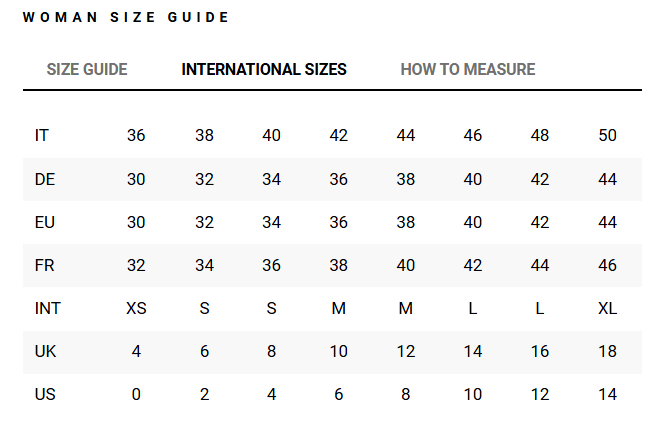Select the XS size in INT row
The height and width of the screenshot is (421, 648).
coord(136,308)
